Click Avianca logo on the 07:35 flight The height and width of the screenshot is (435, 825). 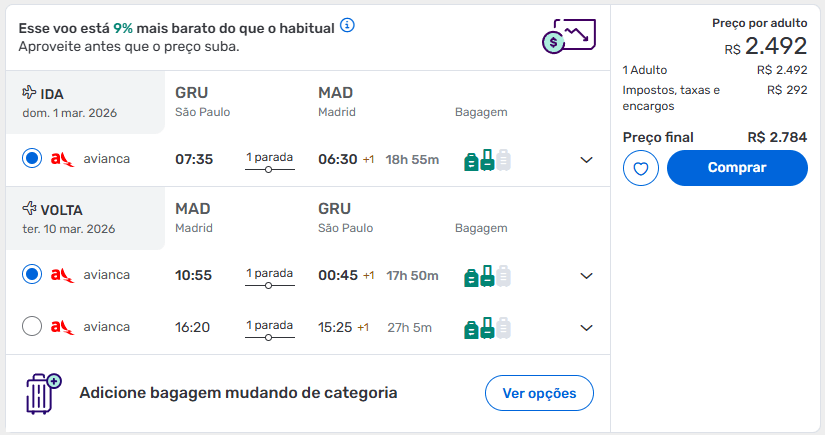point(62,159)
